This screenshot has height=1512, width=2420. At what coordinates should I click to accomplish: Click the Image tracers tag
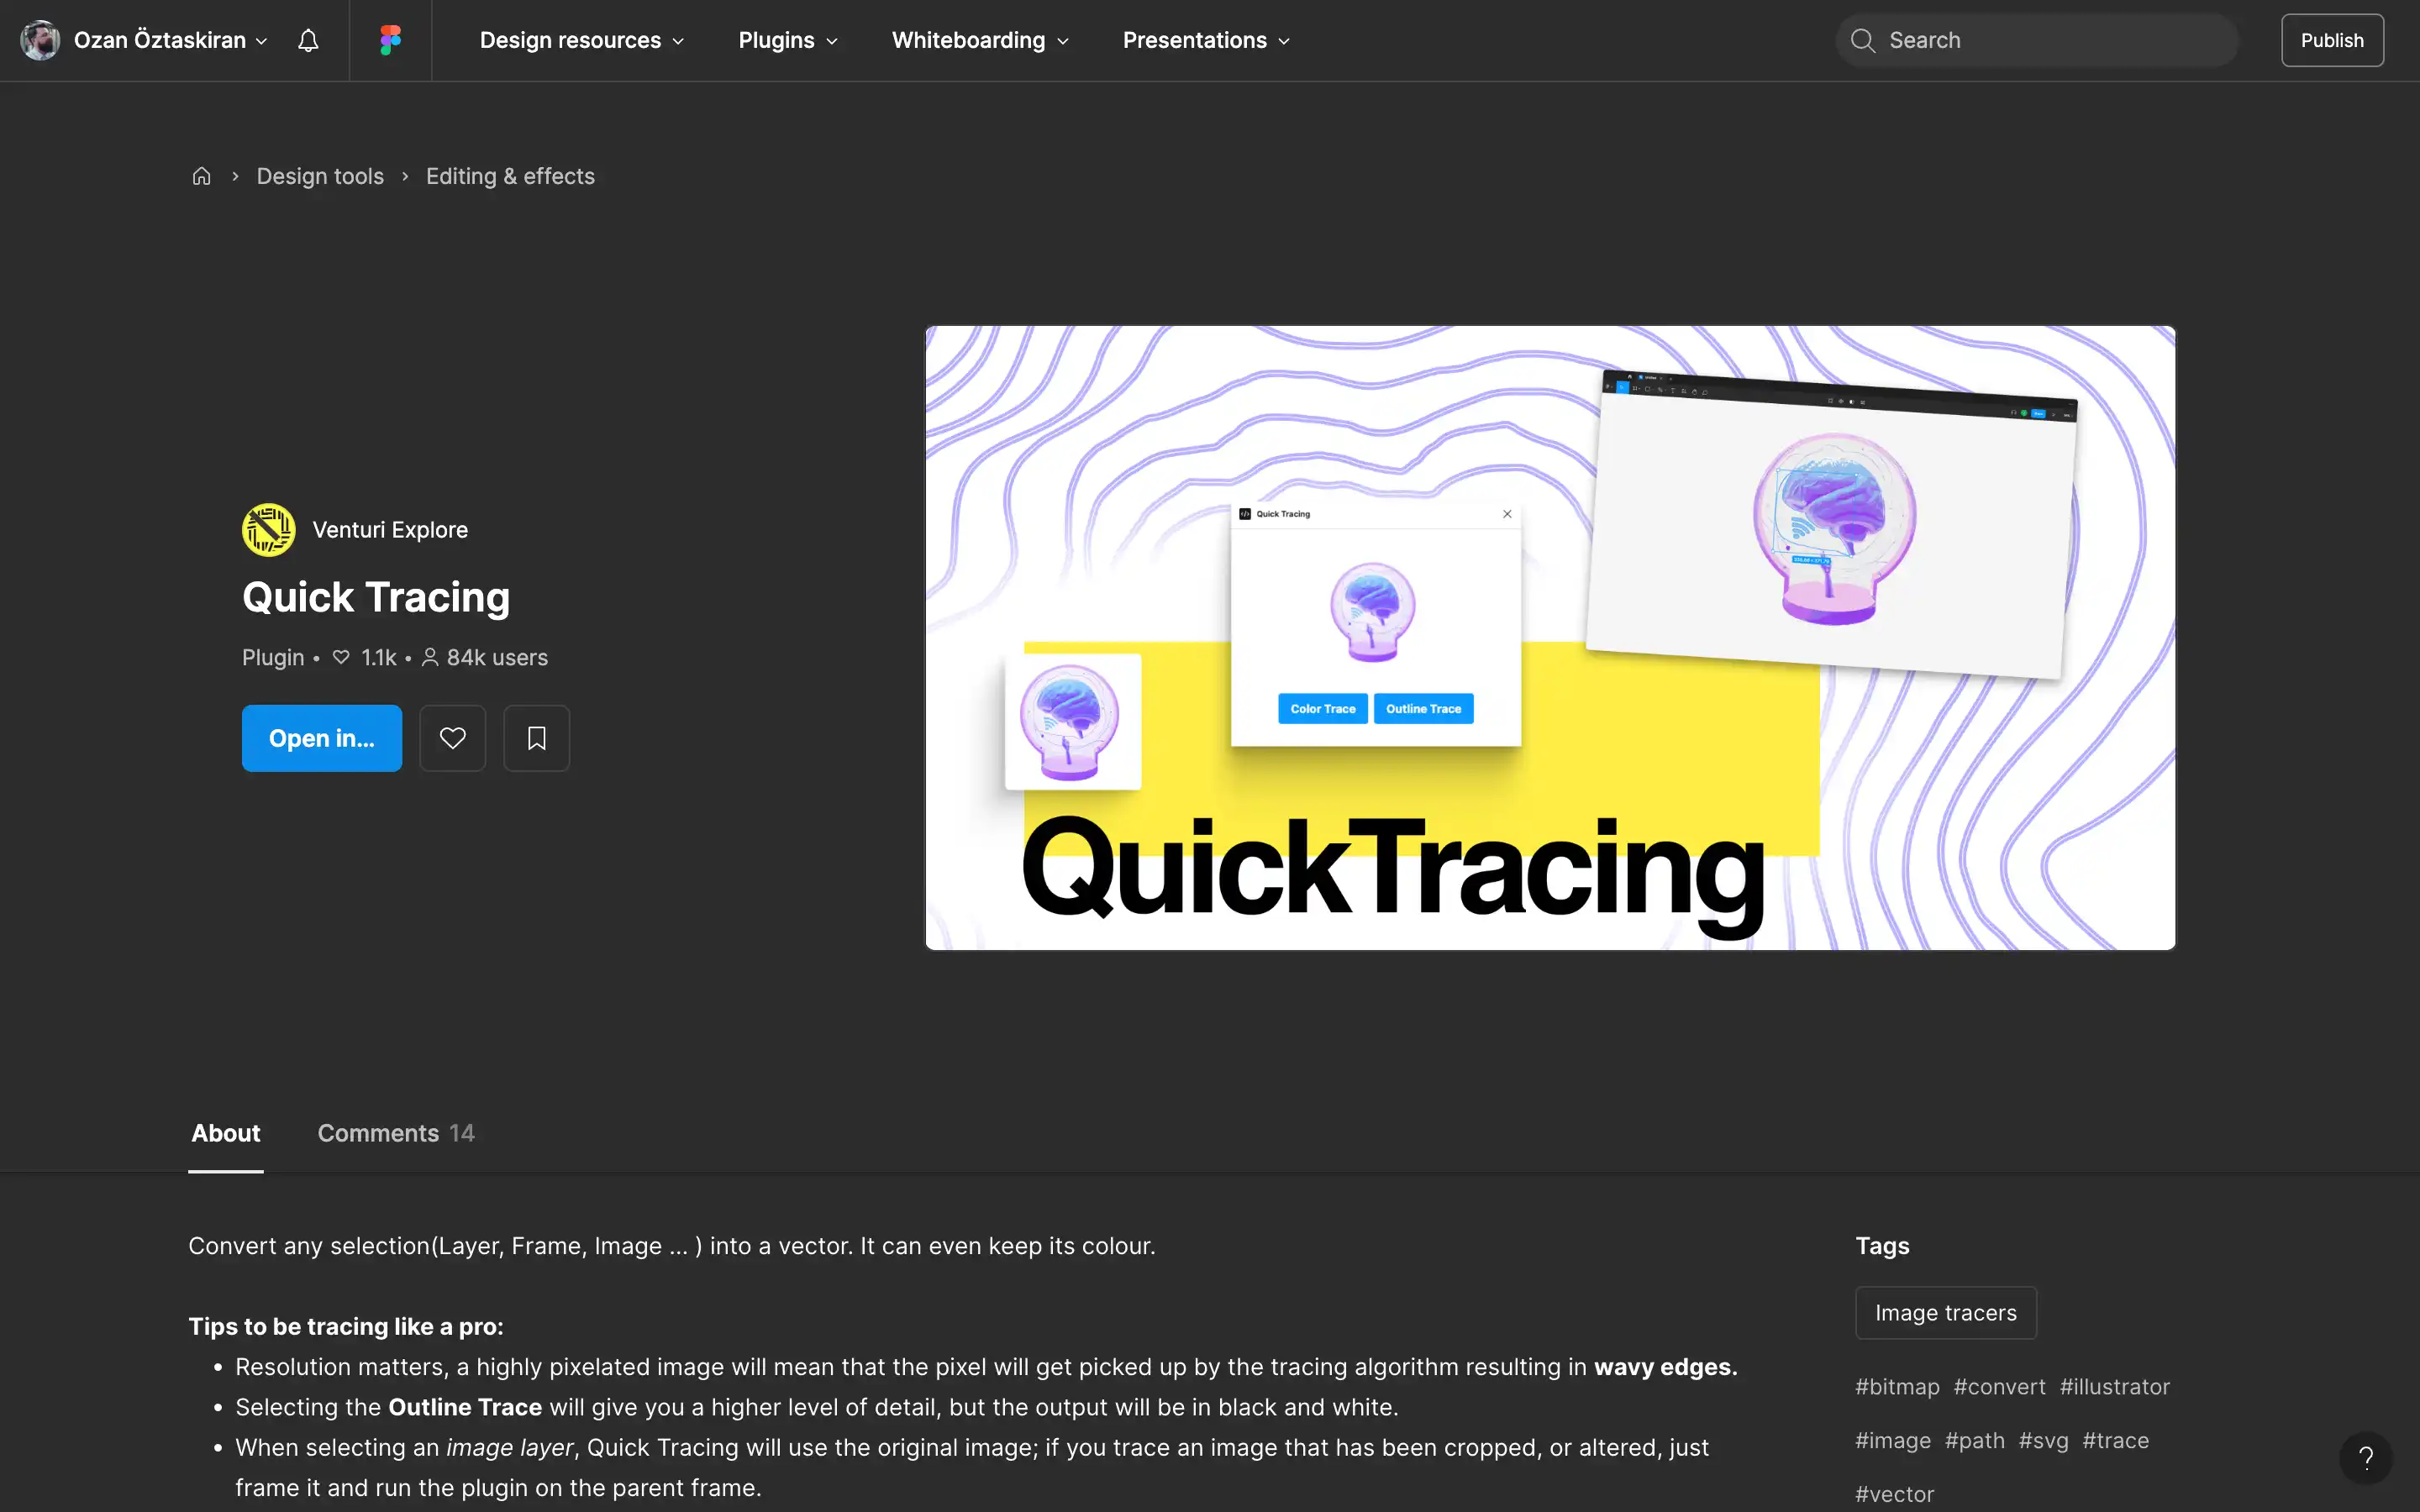pos(1946,1312)
